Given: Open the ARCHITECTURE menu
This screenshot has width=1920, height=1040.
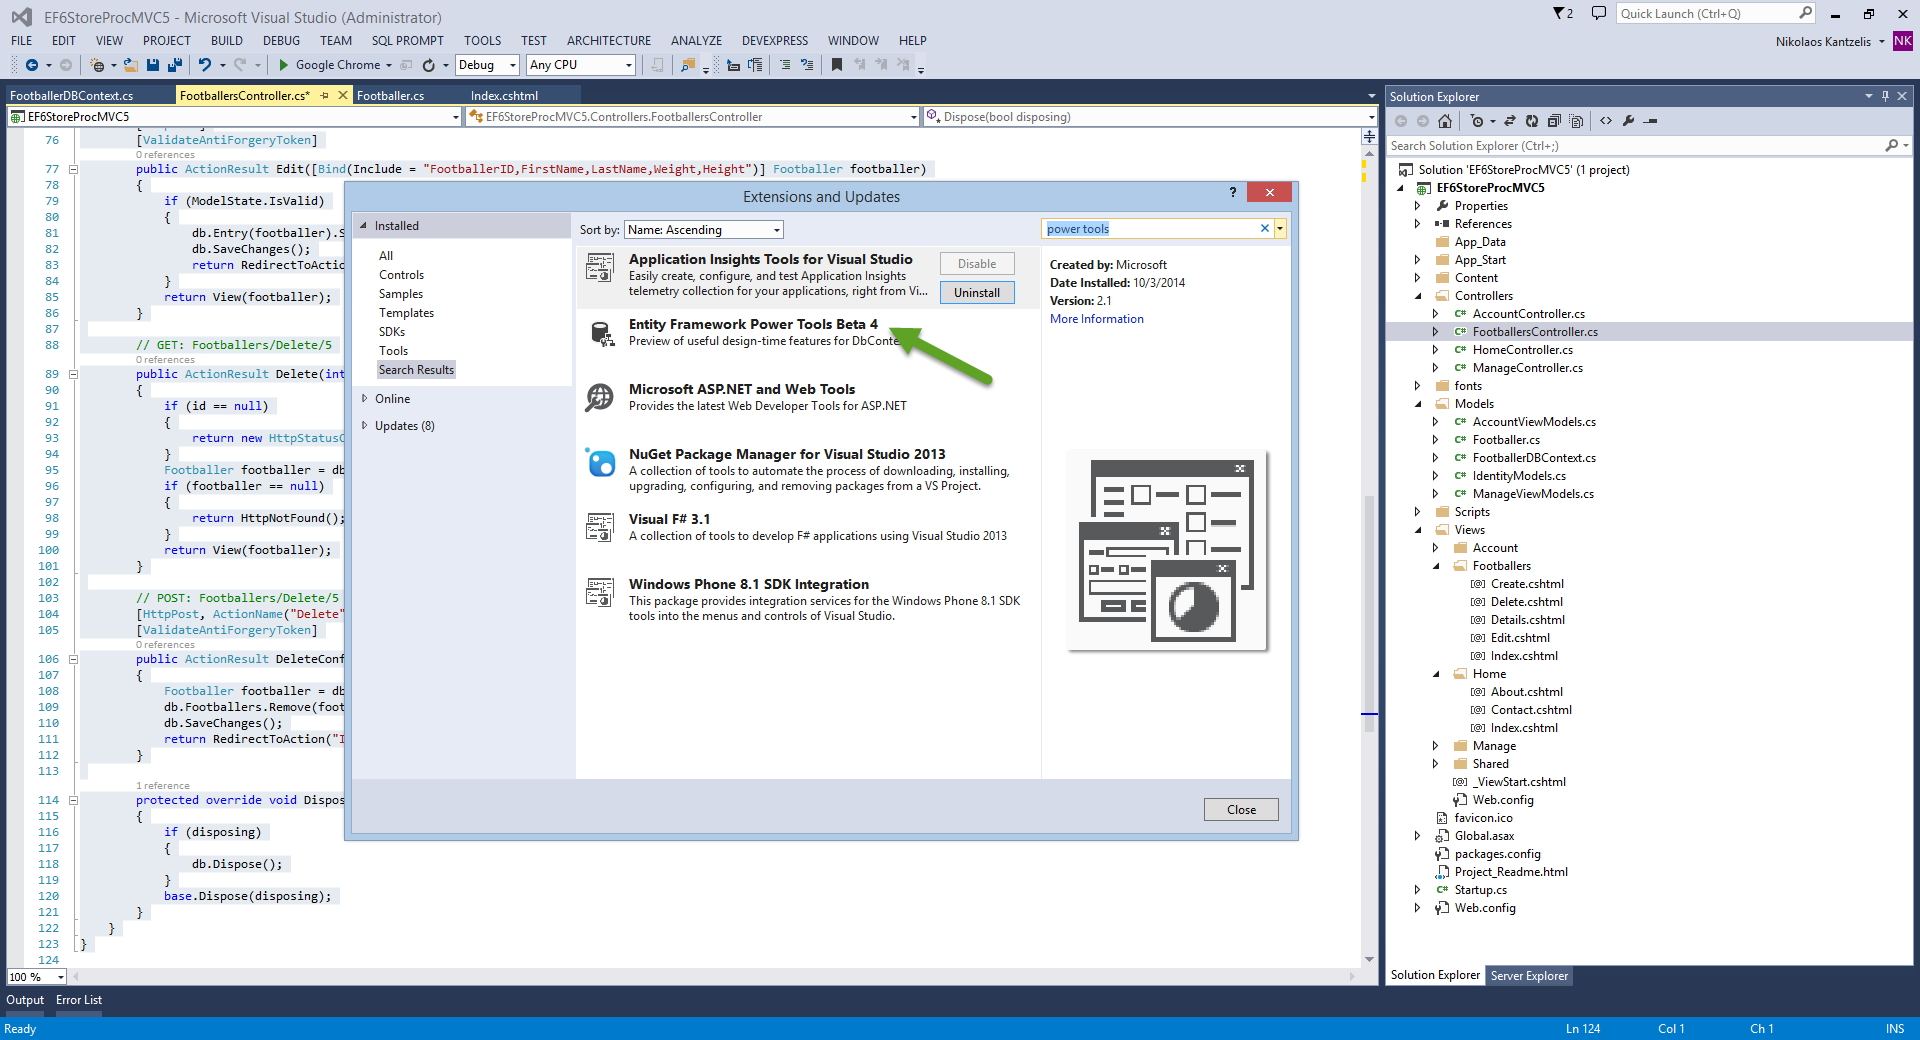Looking at the screenshot, I should pyautogui.click(x=608, y=41).
